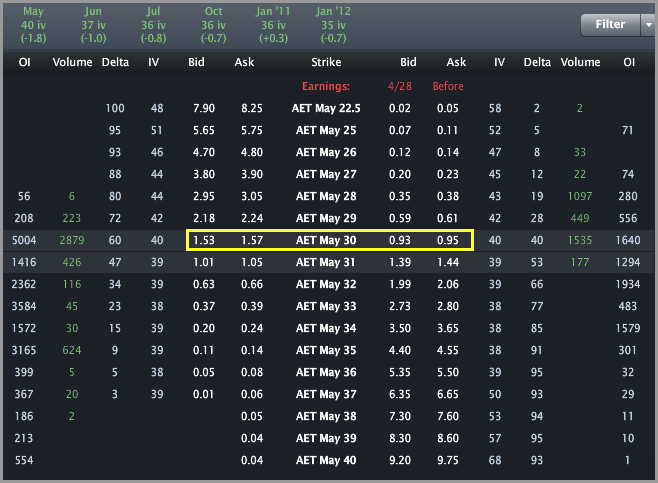Click put OI 1579 on May 34 row
658x483 pixels.
coord(628,328)
